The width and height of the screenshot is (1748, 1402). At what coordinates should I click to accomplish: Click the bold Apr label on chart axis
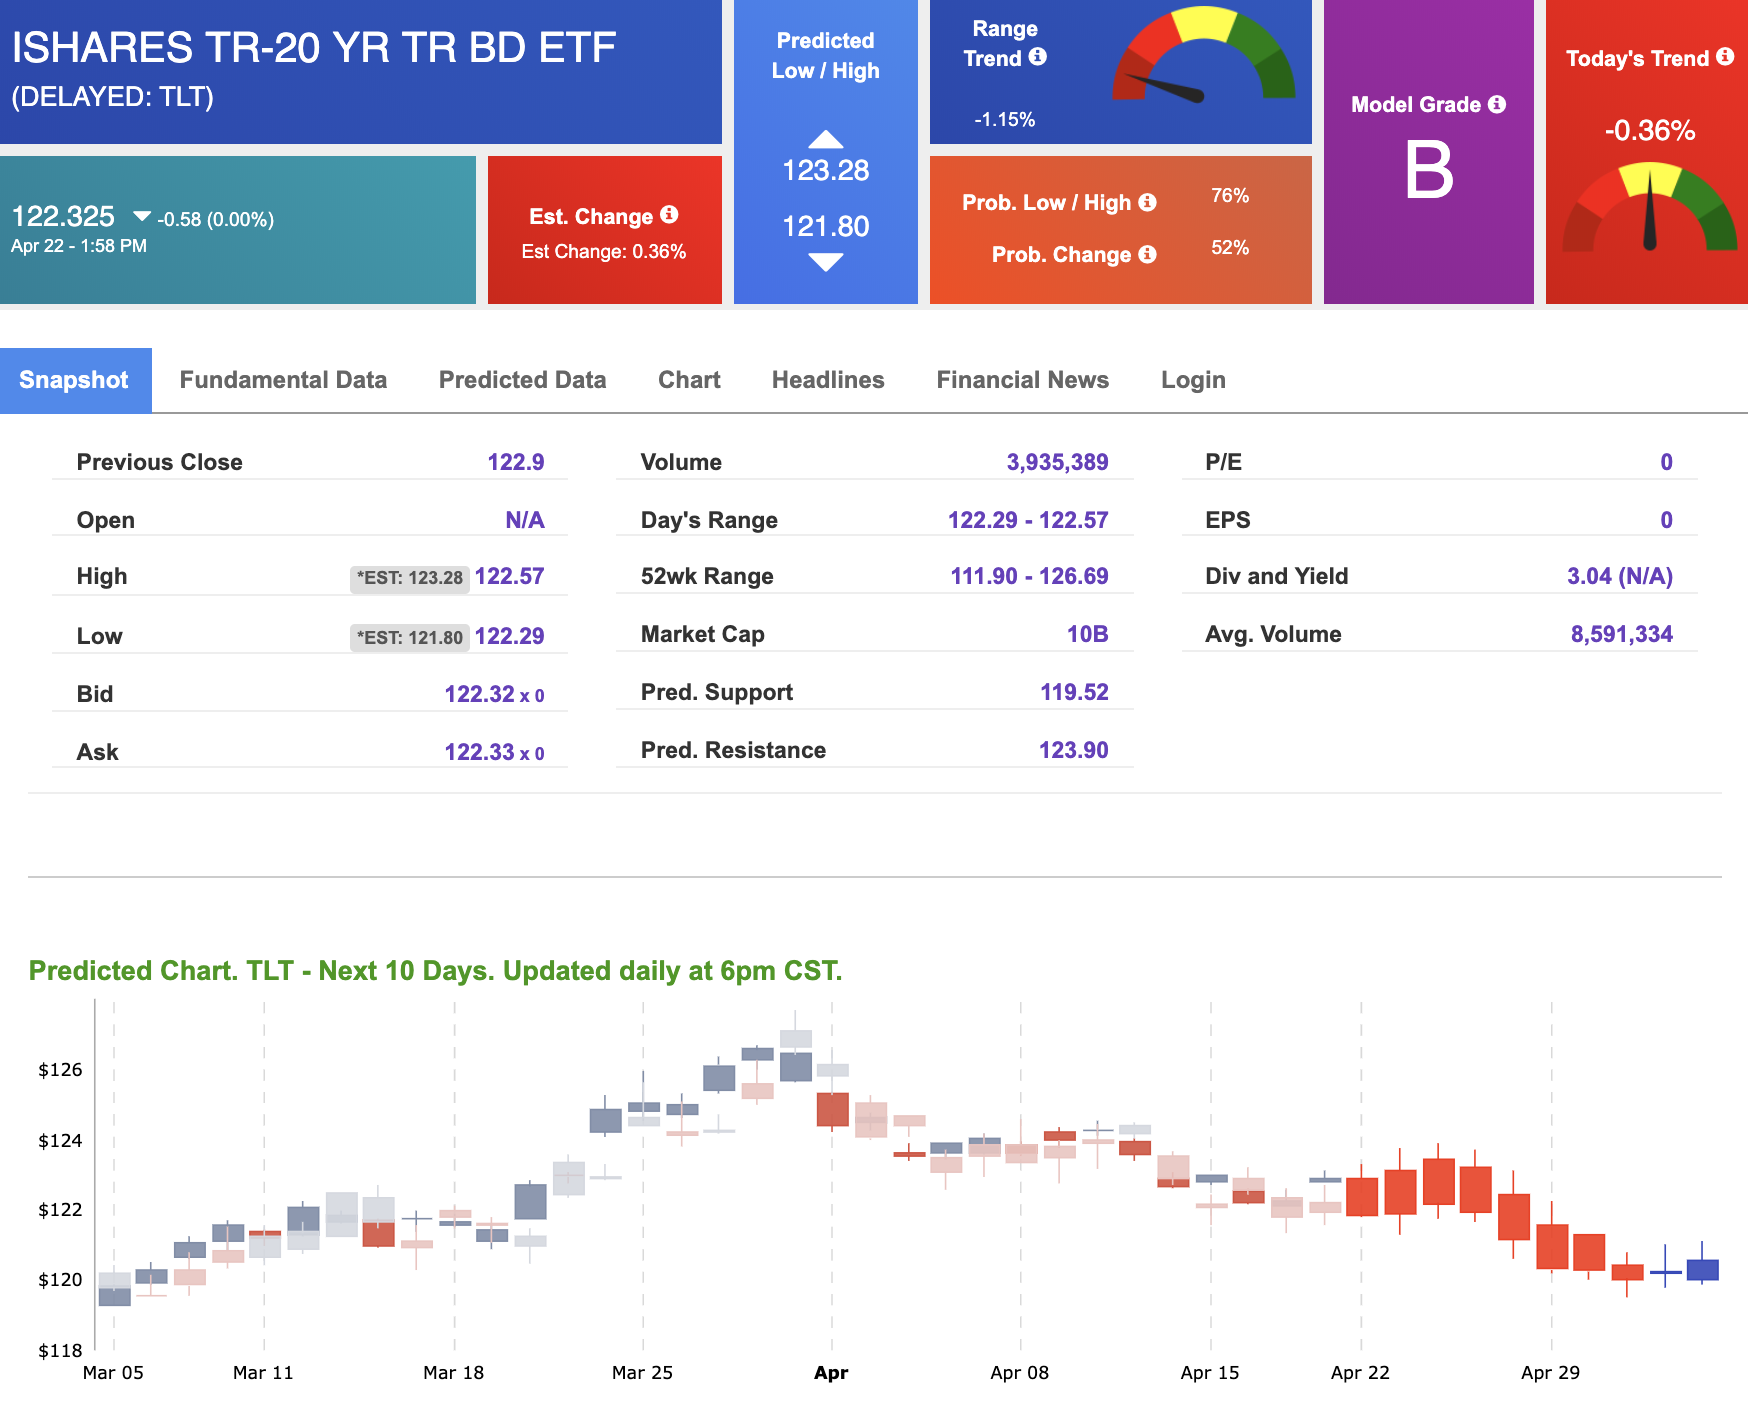click(x=831, y=1373)
